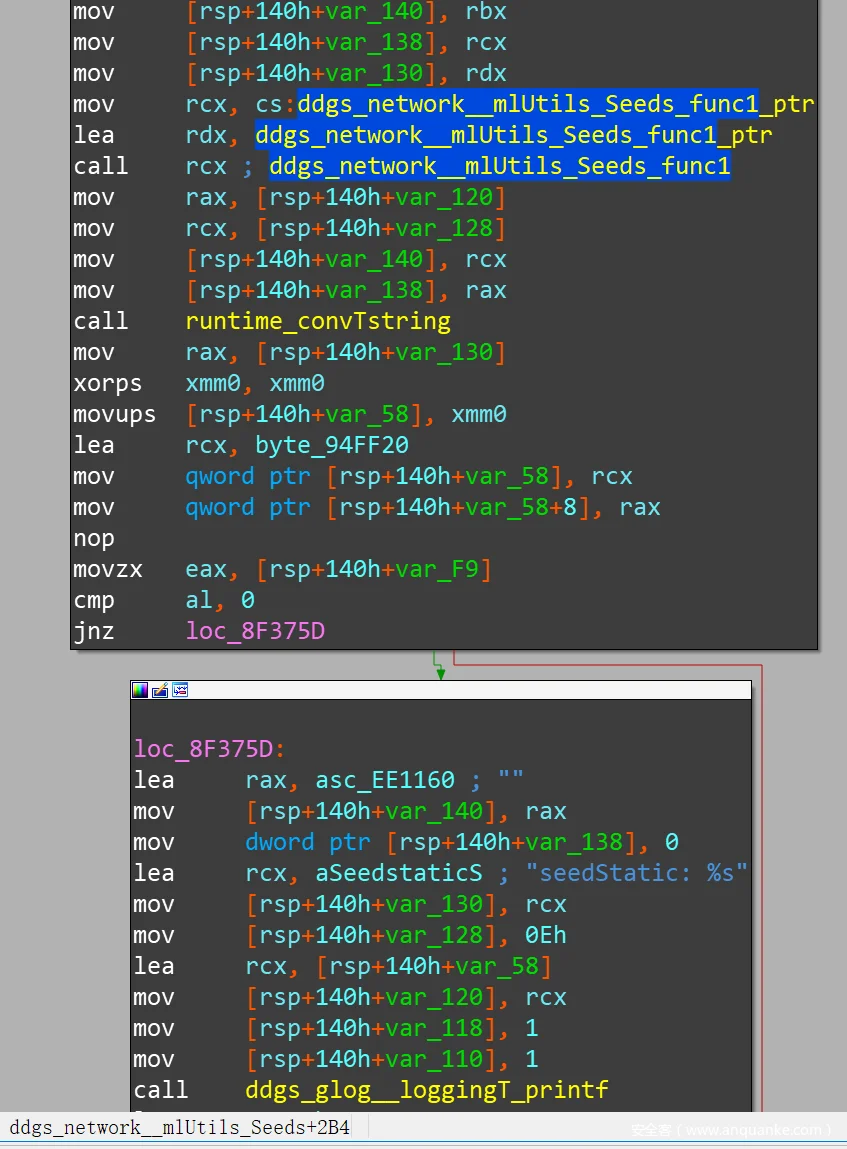Click the xorps mnemonic
This screenshot has height=1149, width=847.
[107, 383]
